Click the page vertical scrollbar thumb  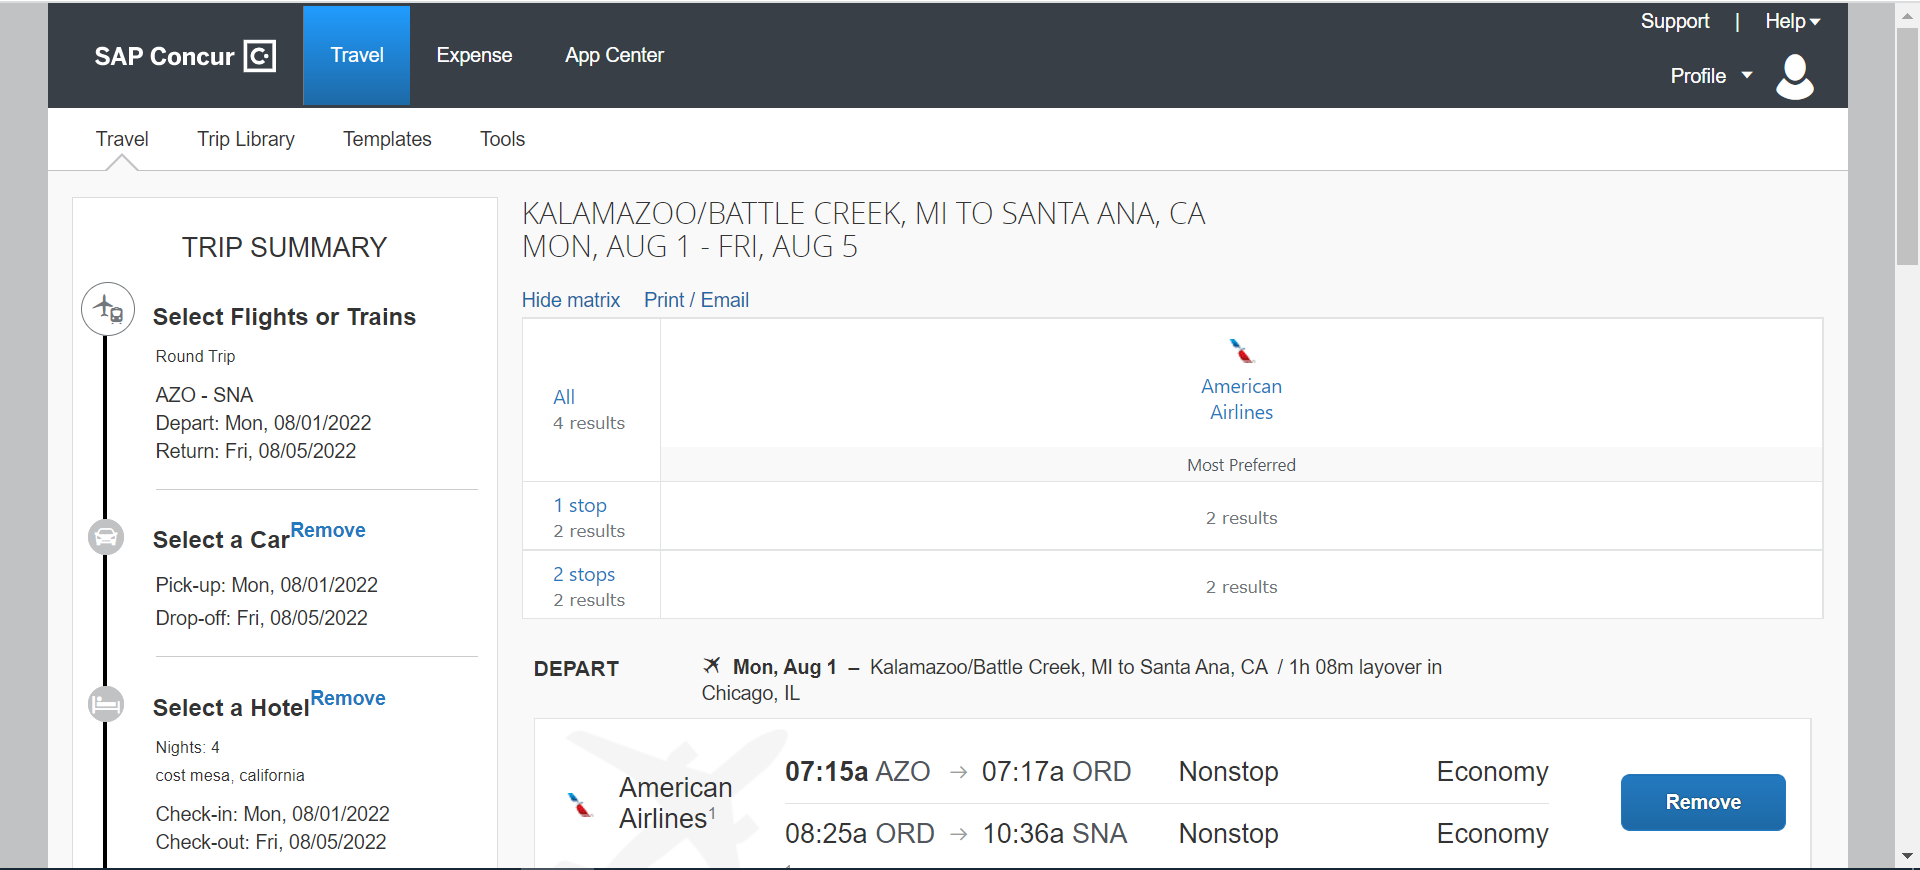1907,145
